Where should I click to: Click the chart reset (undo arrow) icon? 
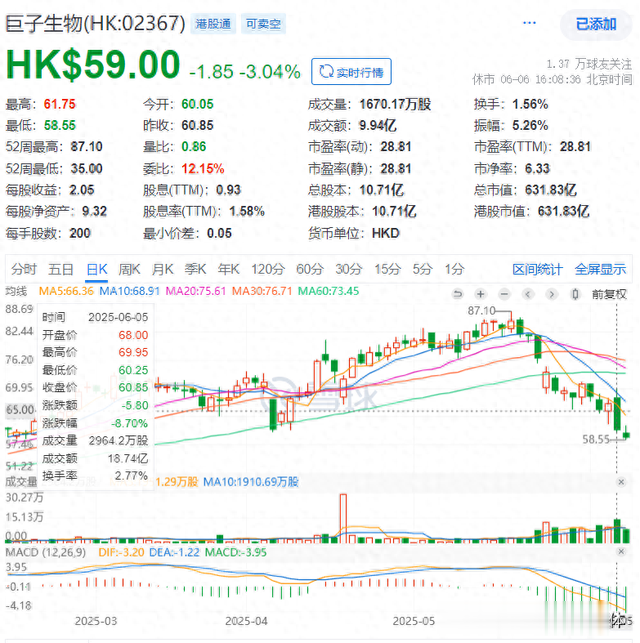[x=457, y=294]
